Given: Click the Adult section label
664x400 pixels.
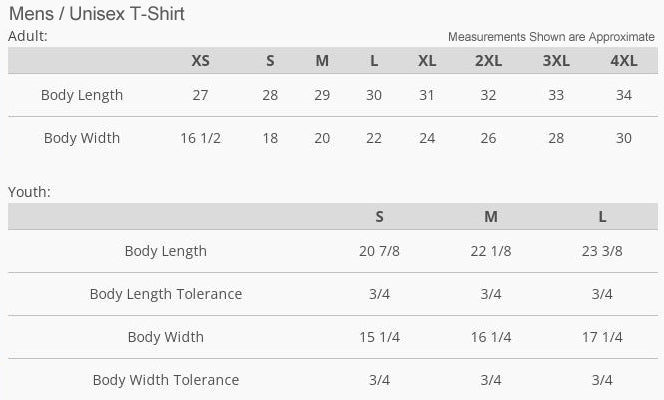Looking at the screenshot, I should (28, 36).
